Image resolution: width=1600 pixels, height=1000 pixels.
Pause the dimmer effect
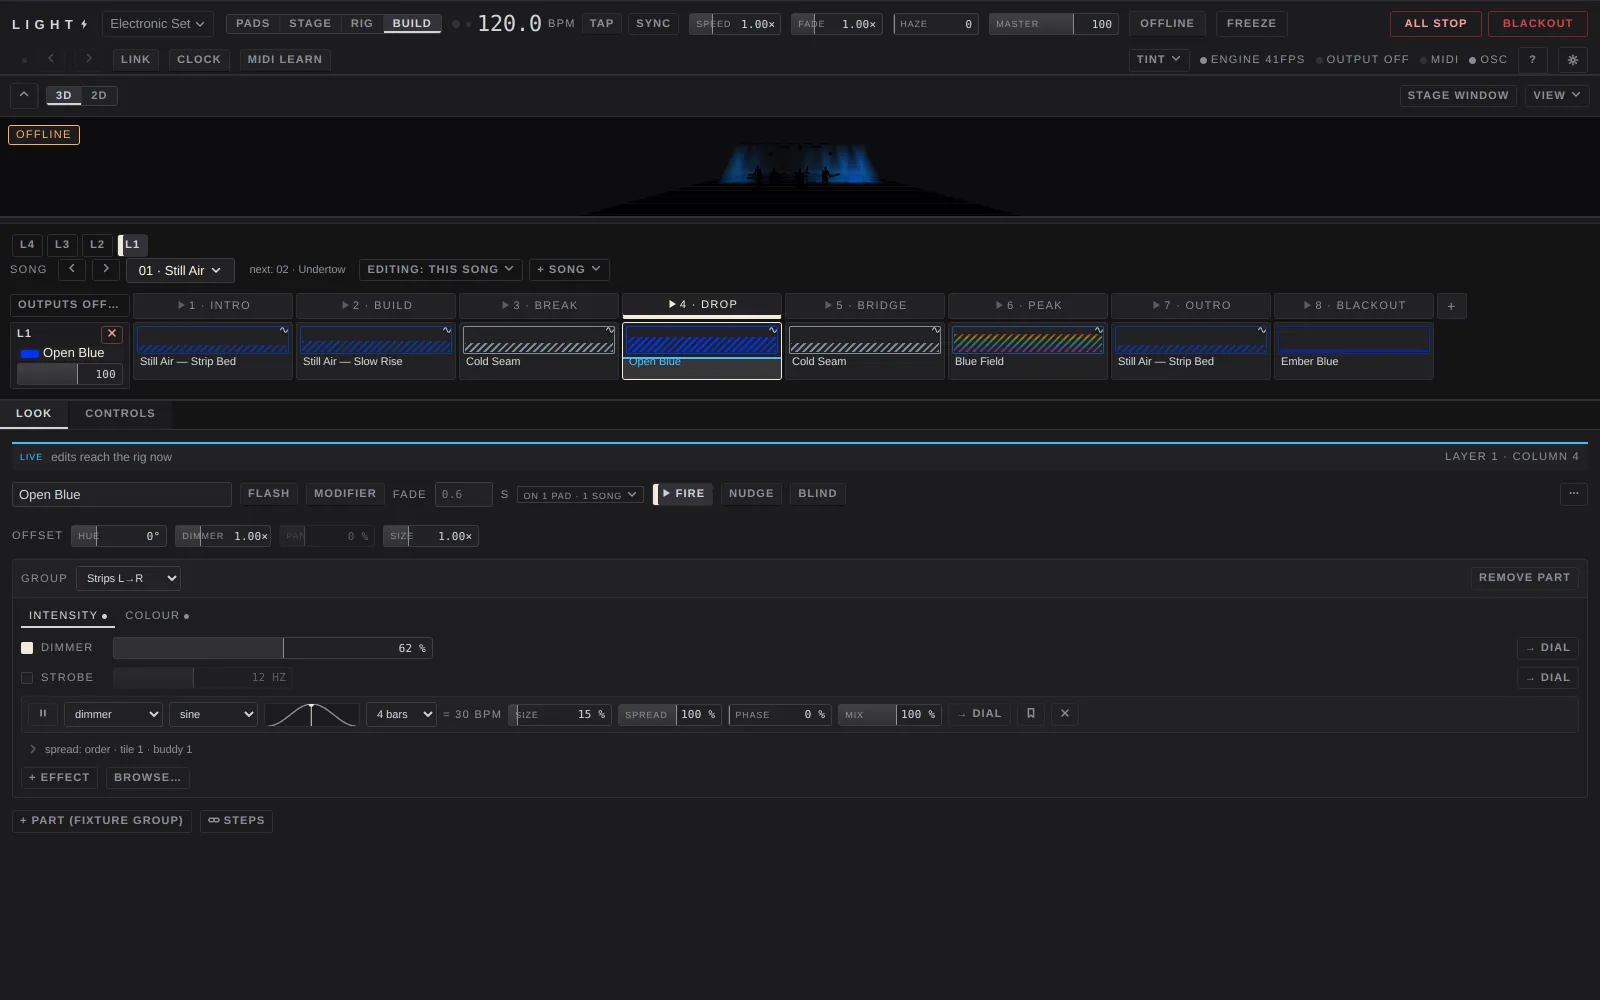point(42,714)
